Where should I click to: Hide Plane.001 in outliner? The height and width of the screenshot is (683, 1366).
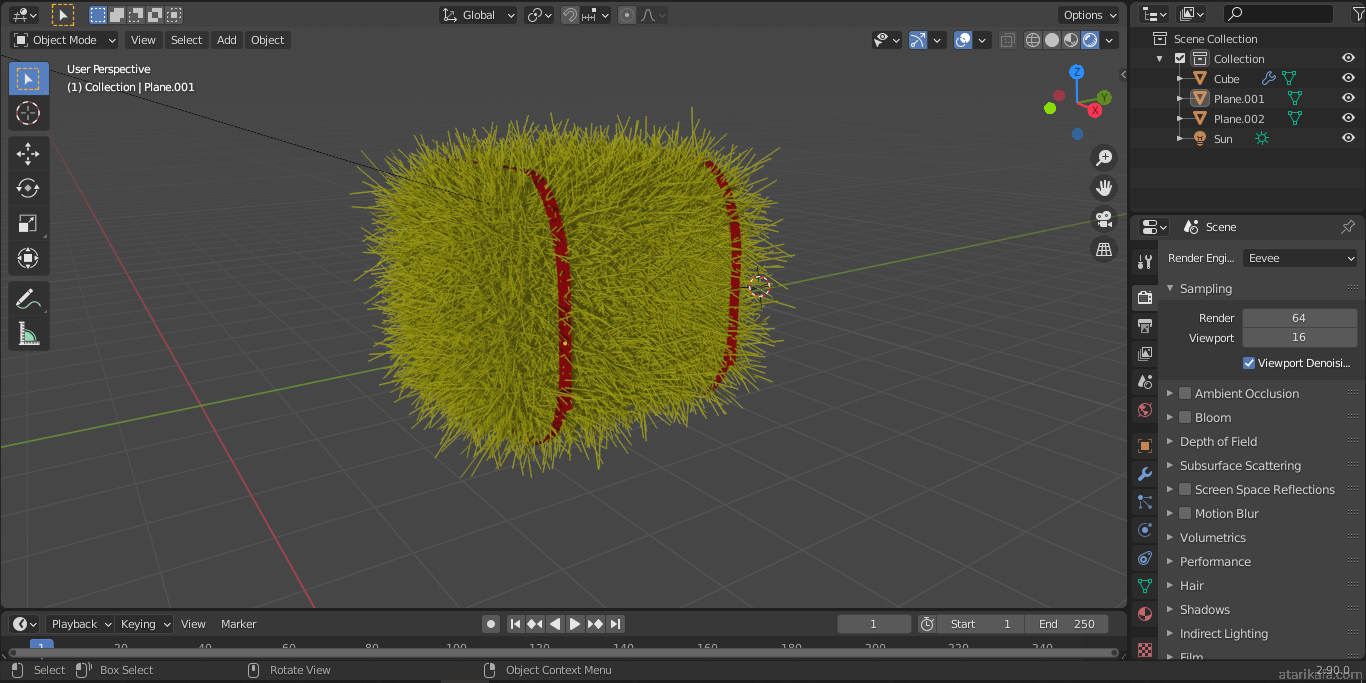click(1348, 99)
